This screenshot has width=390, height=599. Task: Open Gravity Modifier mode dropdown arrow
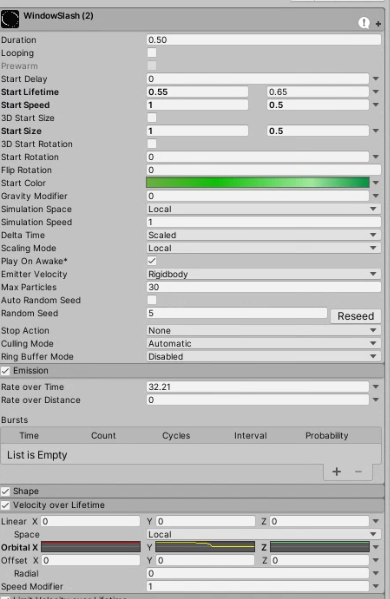(376, 196)
